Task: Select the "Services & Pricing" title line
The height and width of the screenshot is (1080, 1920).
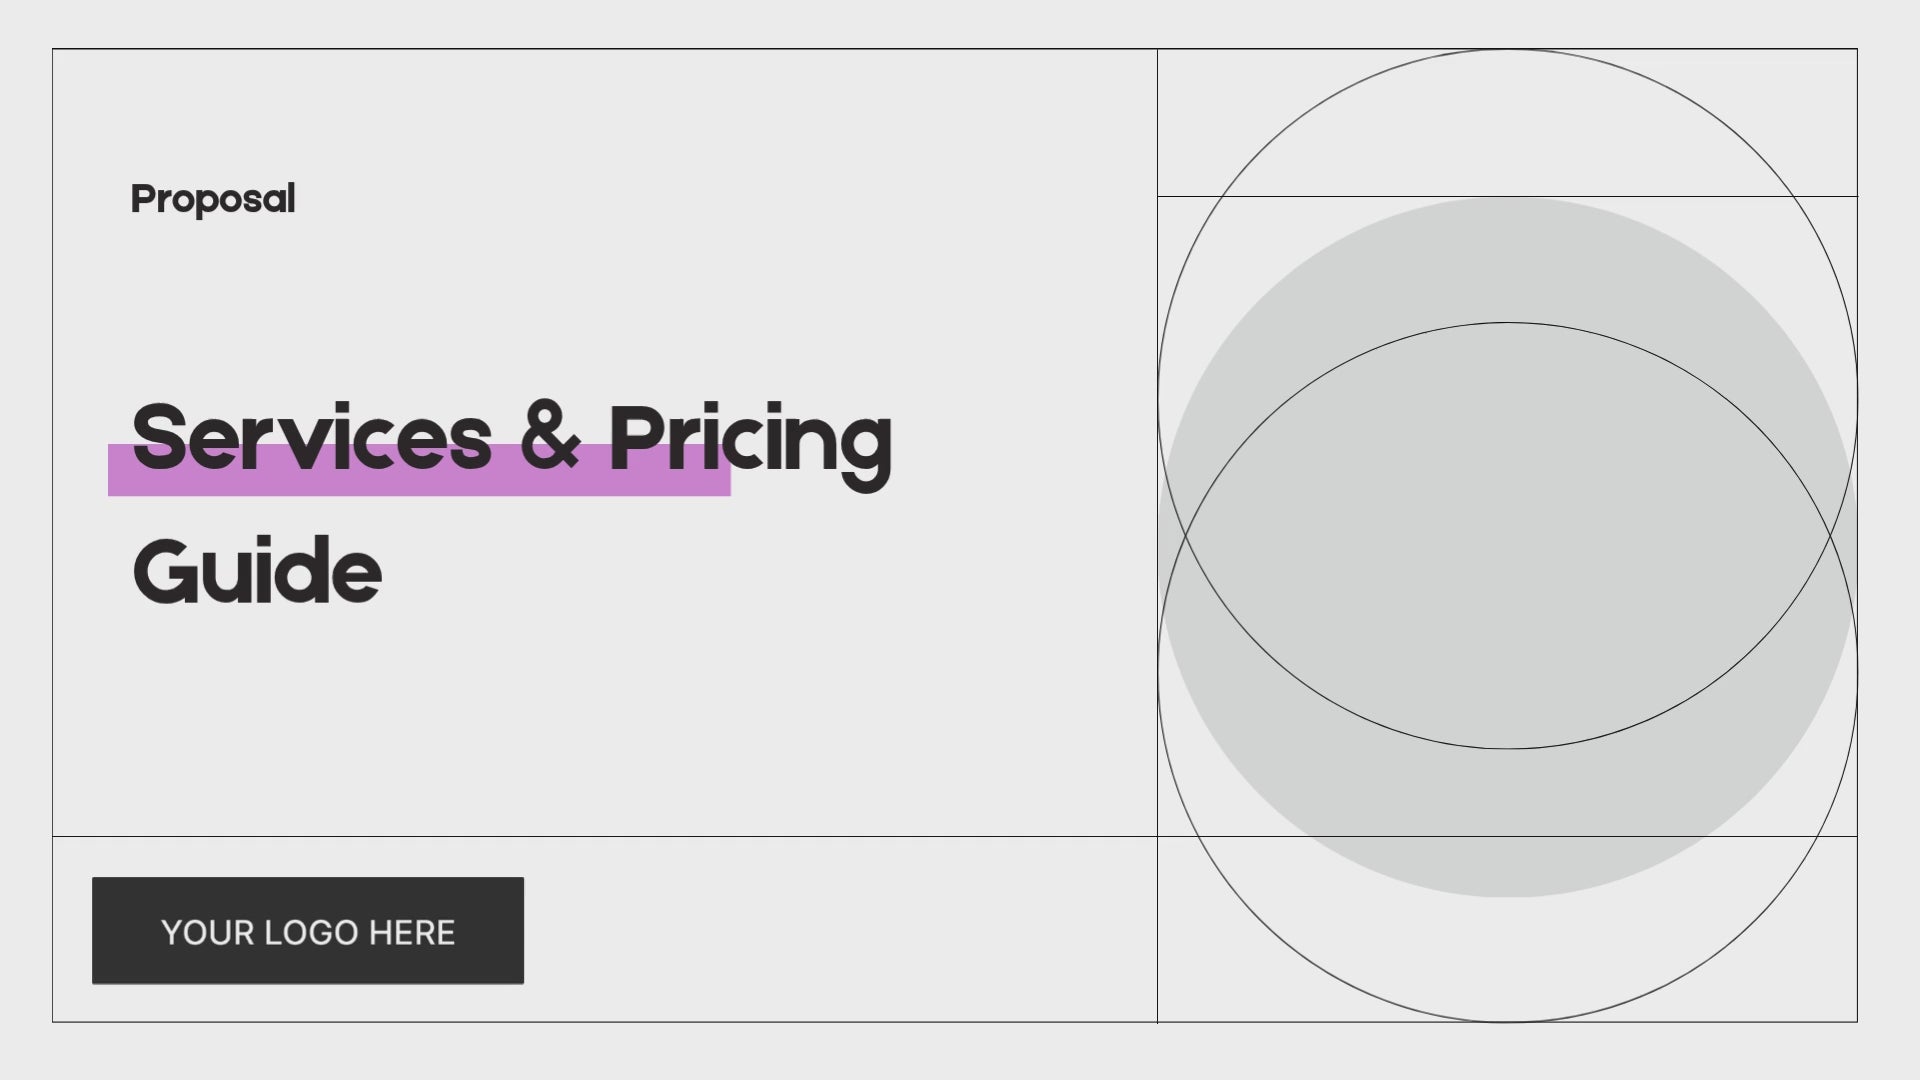Action: click(x=512, y=440)
